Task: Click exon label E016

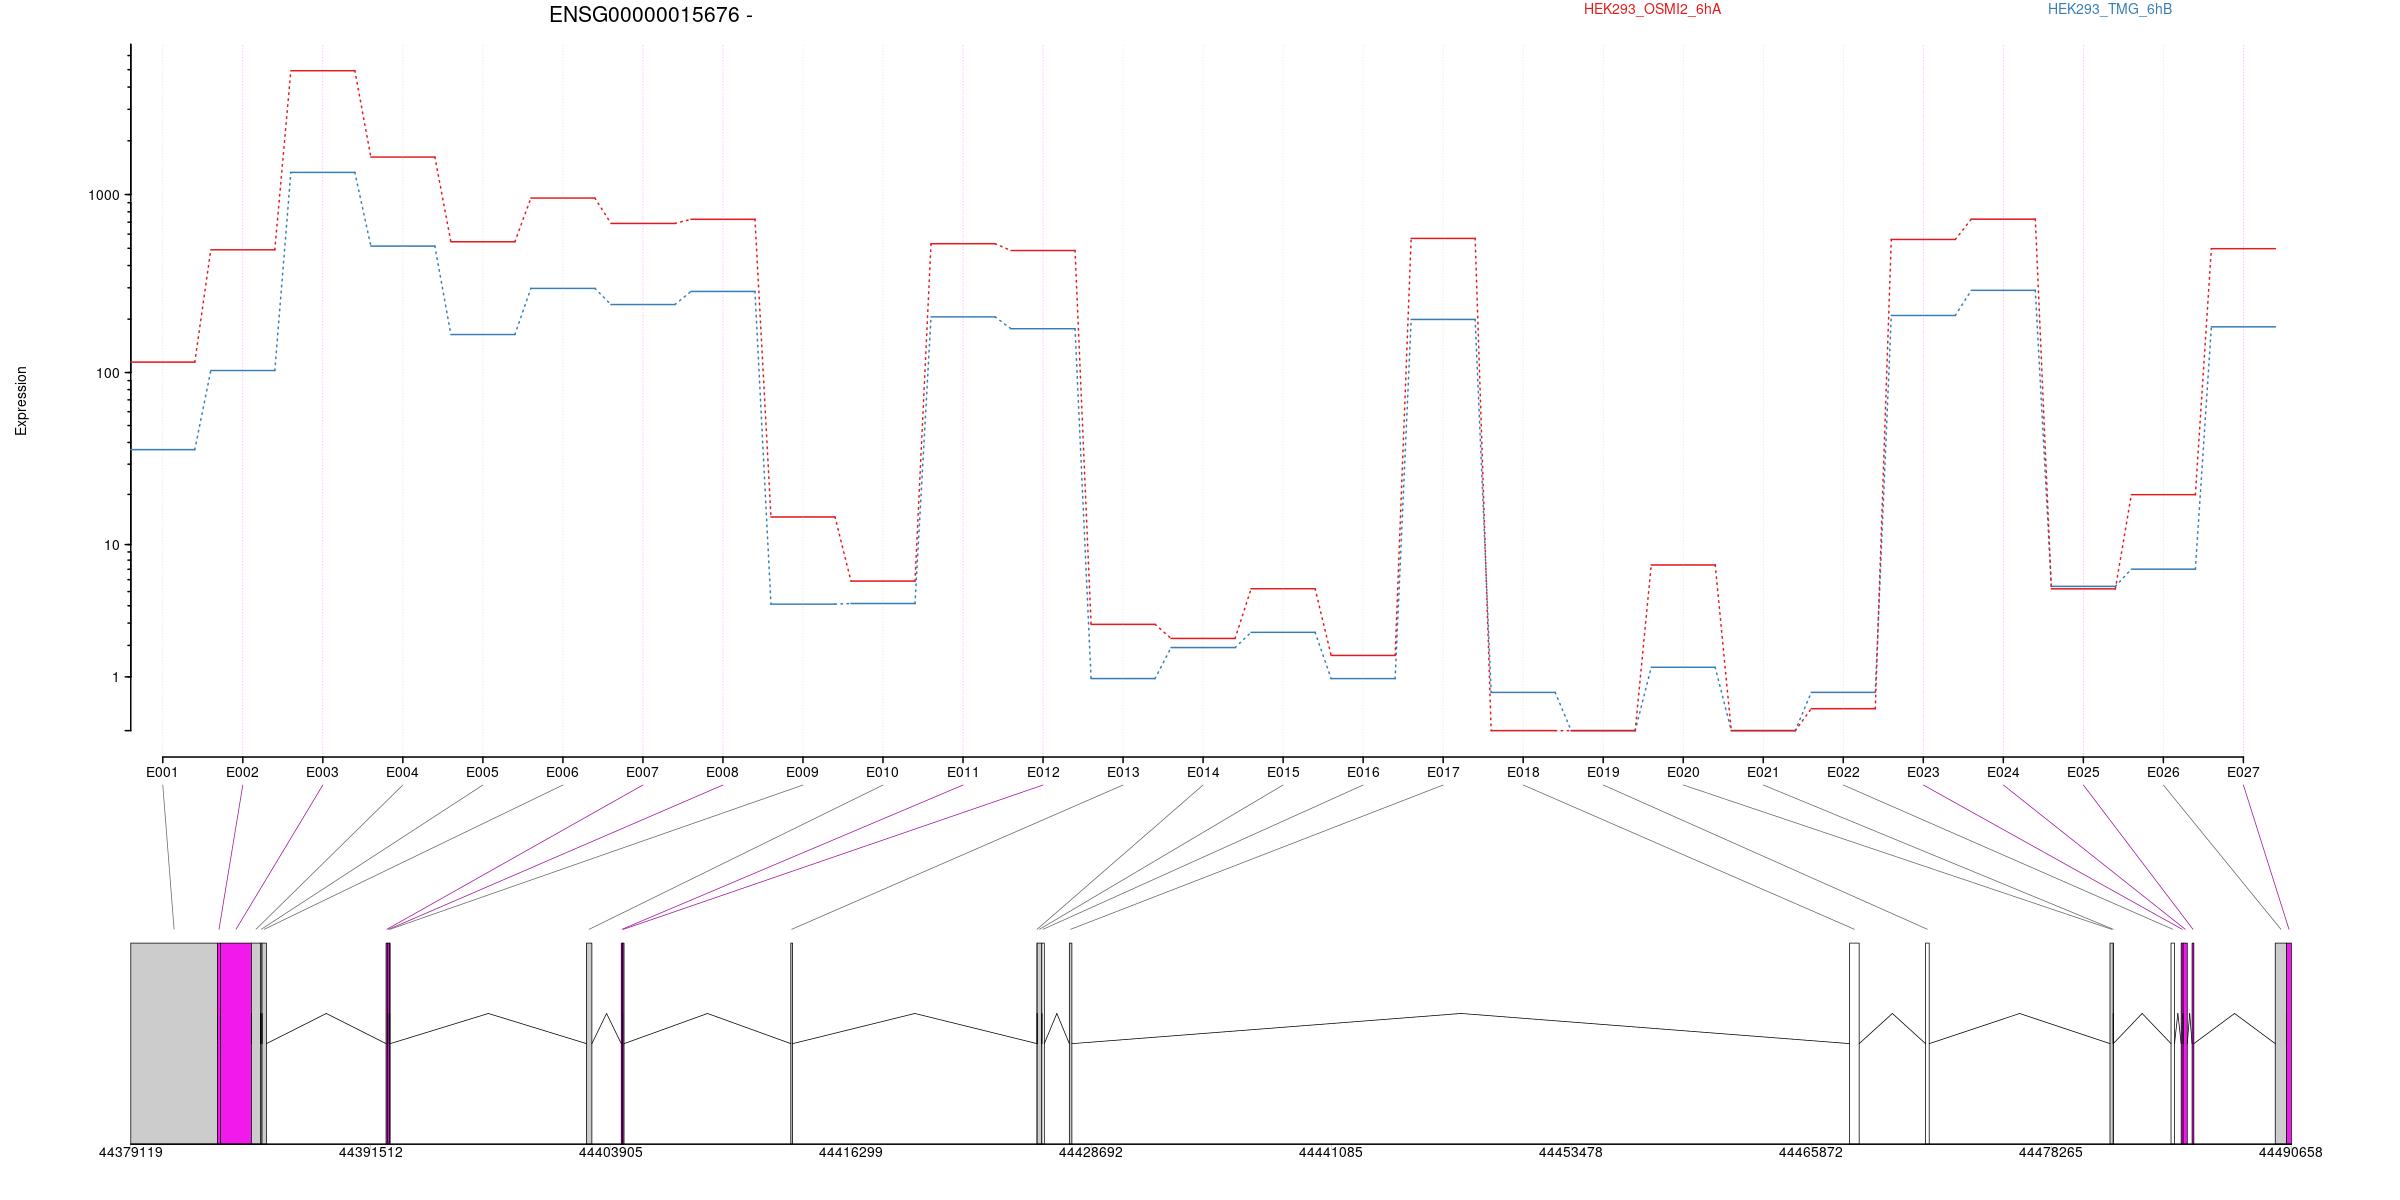Action: (x=1363, y=773)
